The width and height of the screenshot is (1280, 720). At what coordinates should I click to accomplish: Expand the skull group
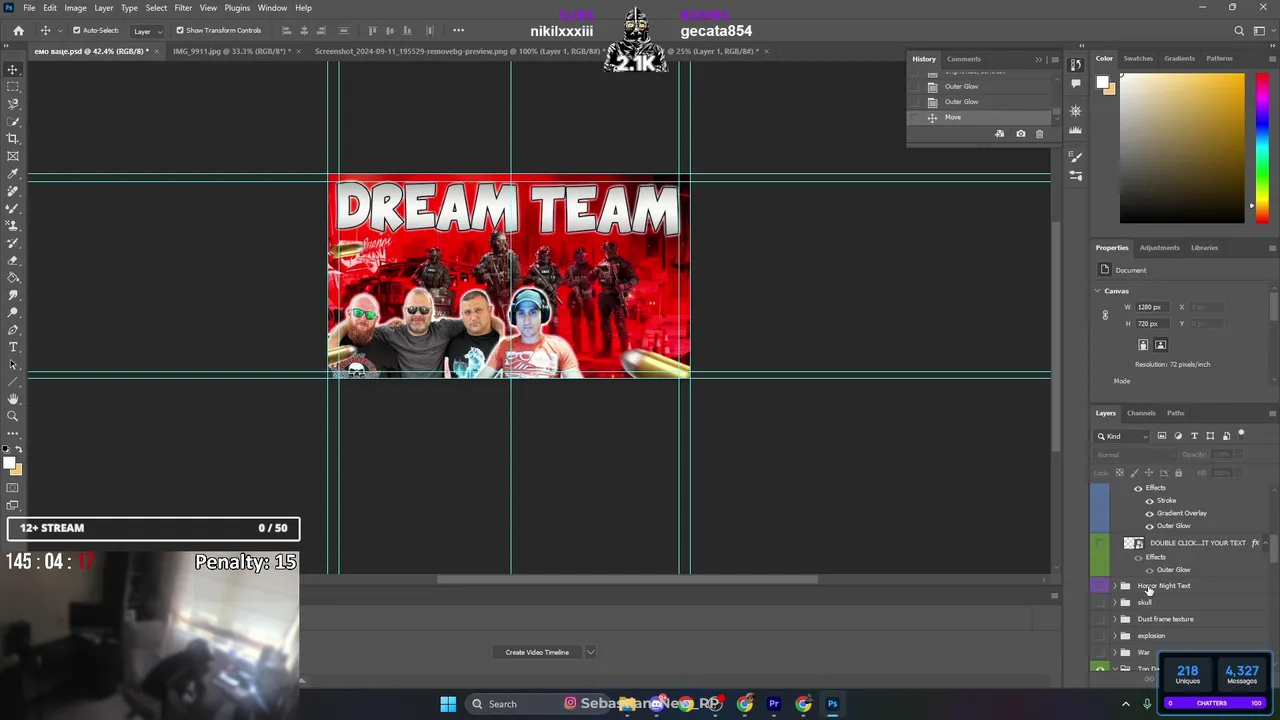(1115, 603)
